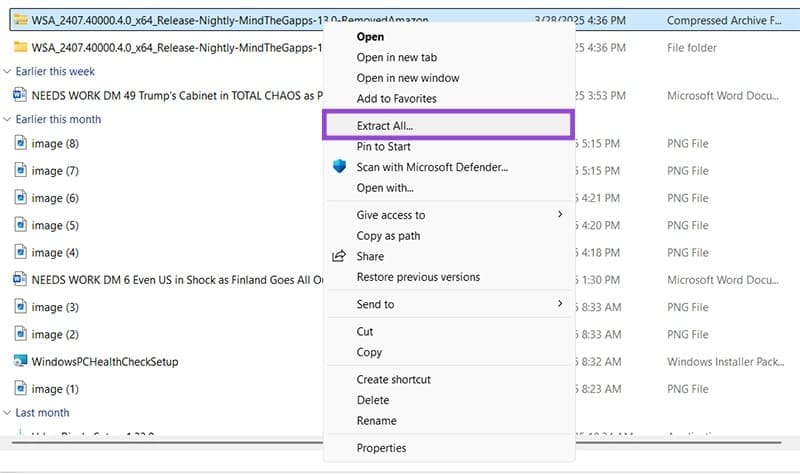Collapse the Earlier this month group
The width and height of the screenshot is (800, 474).
[8, 119]
